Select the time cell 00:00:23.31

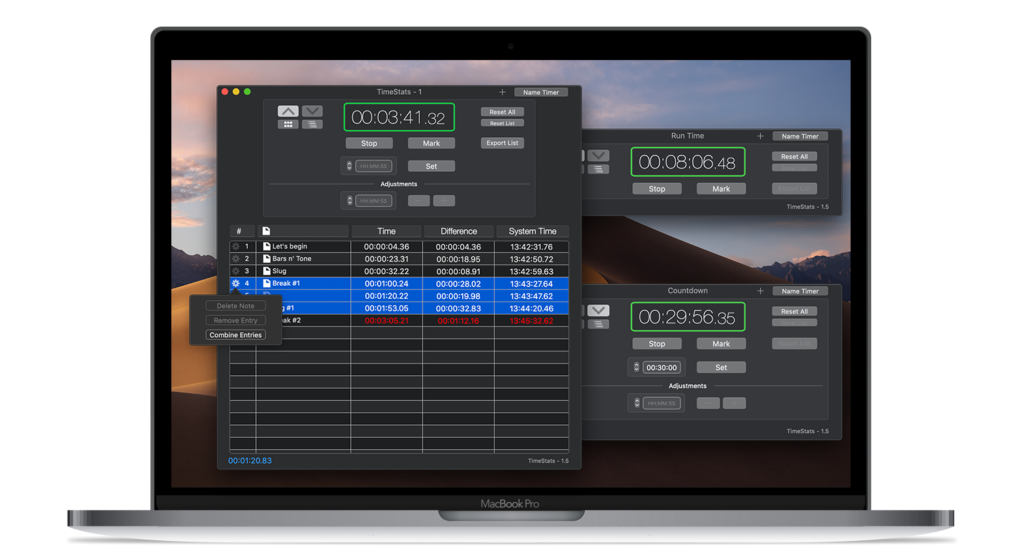click(x=387, y=259)
